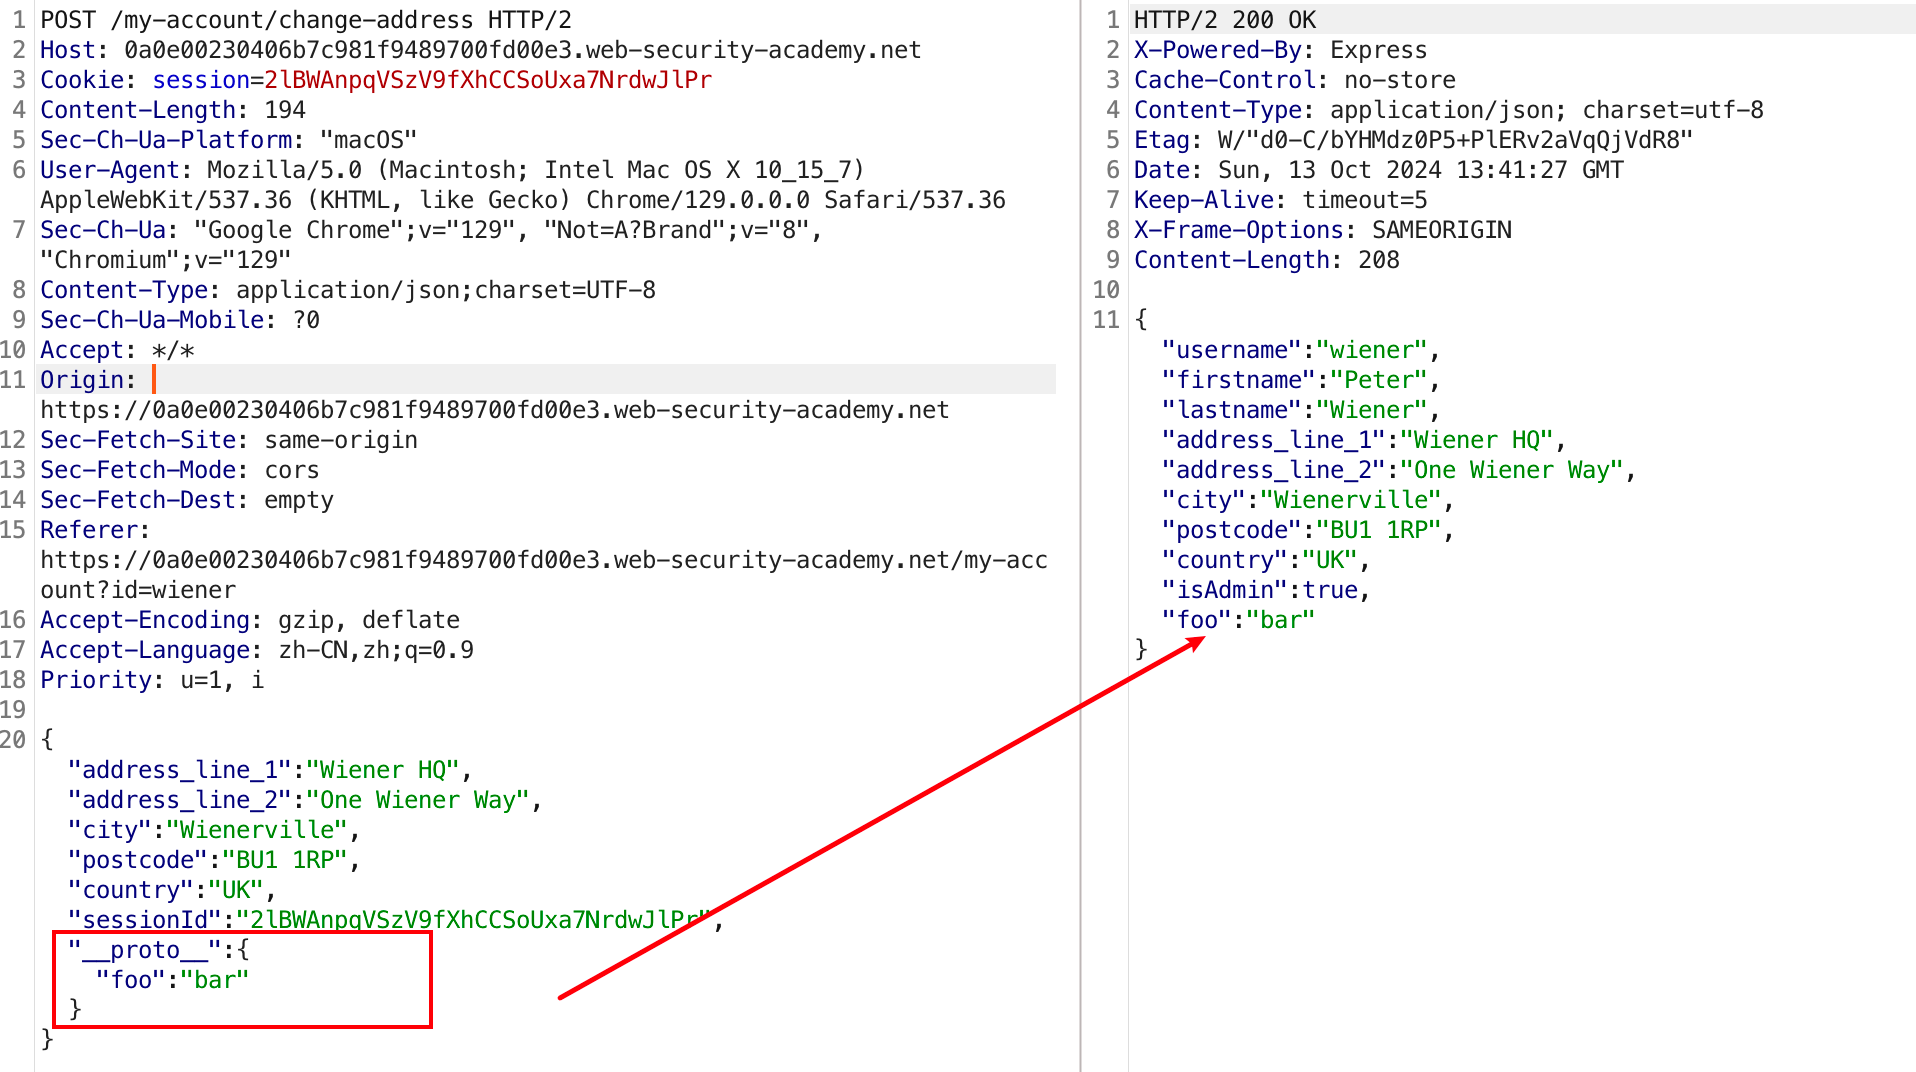Click the response Content-Length: 208 header
This screenshot has width=1916, height=1072.
click(x=1266, y=260)
